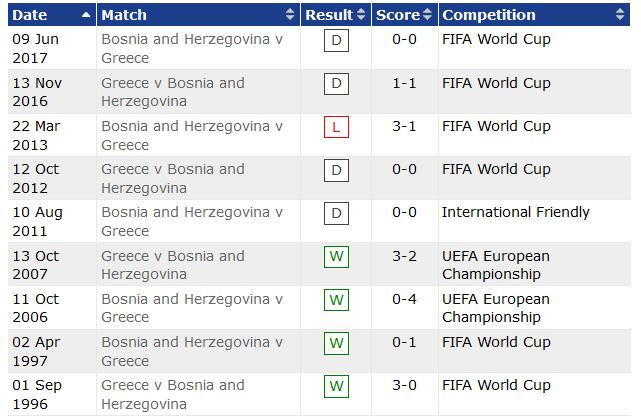The width and height of the screenshot is (641, 419).
Task: Sort table by Date column arrow
Action: [x=86, y=15]
